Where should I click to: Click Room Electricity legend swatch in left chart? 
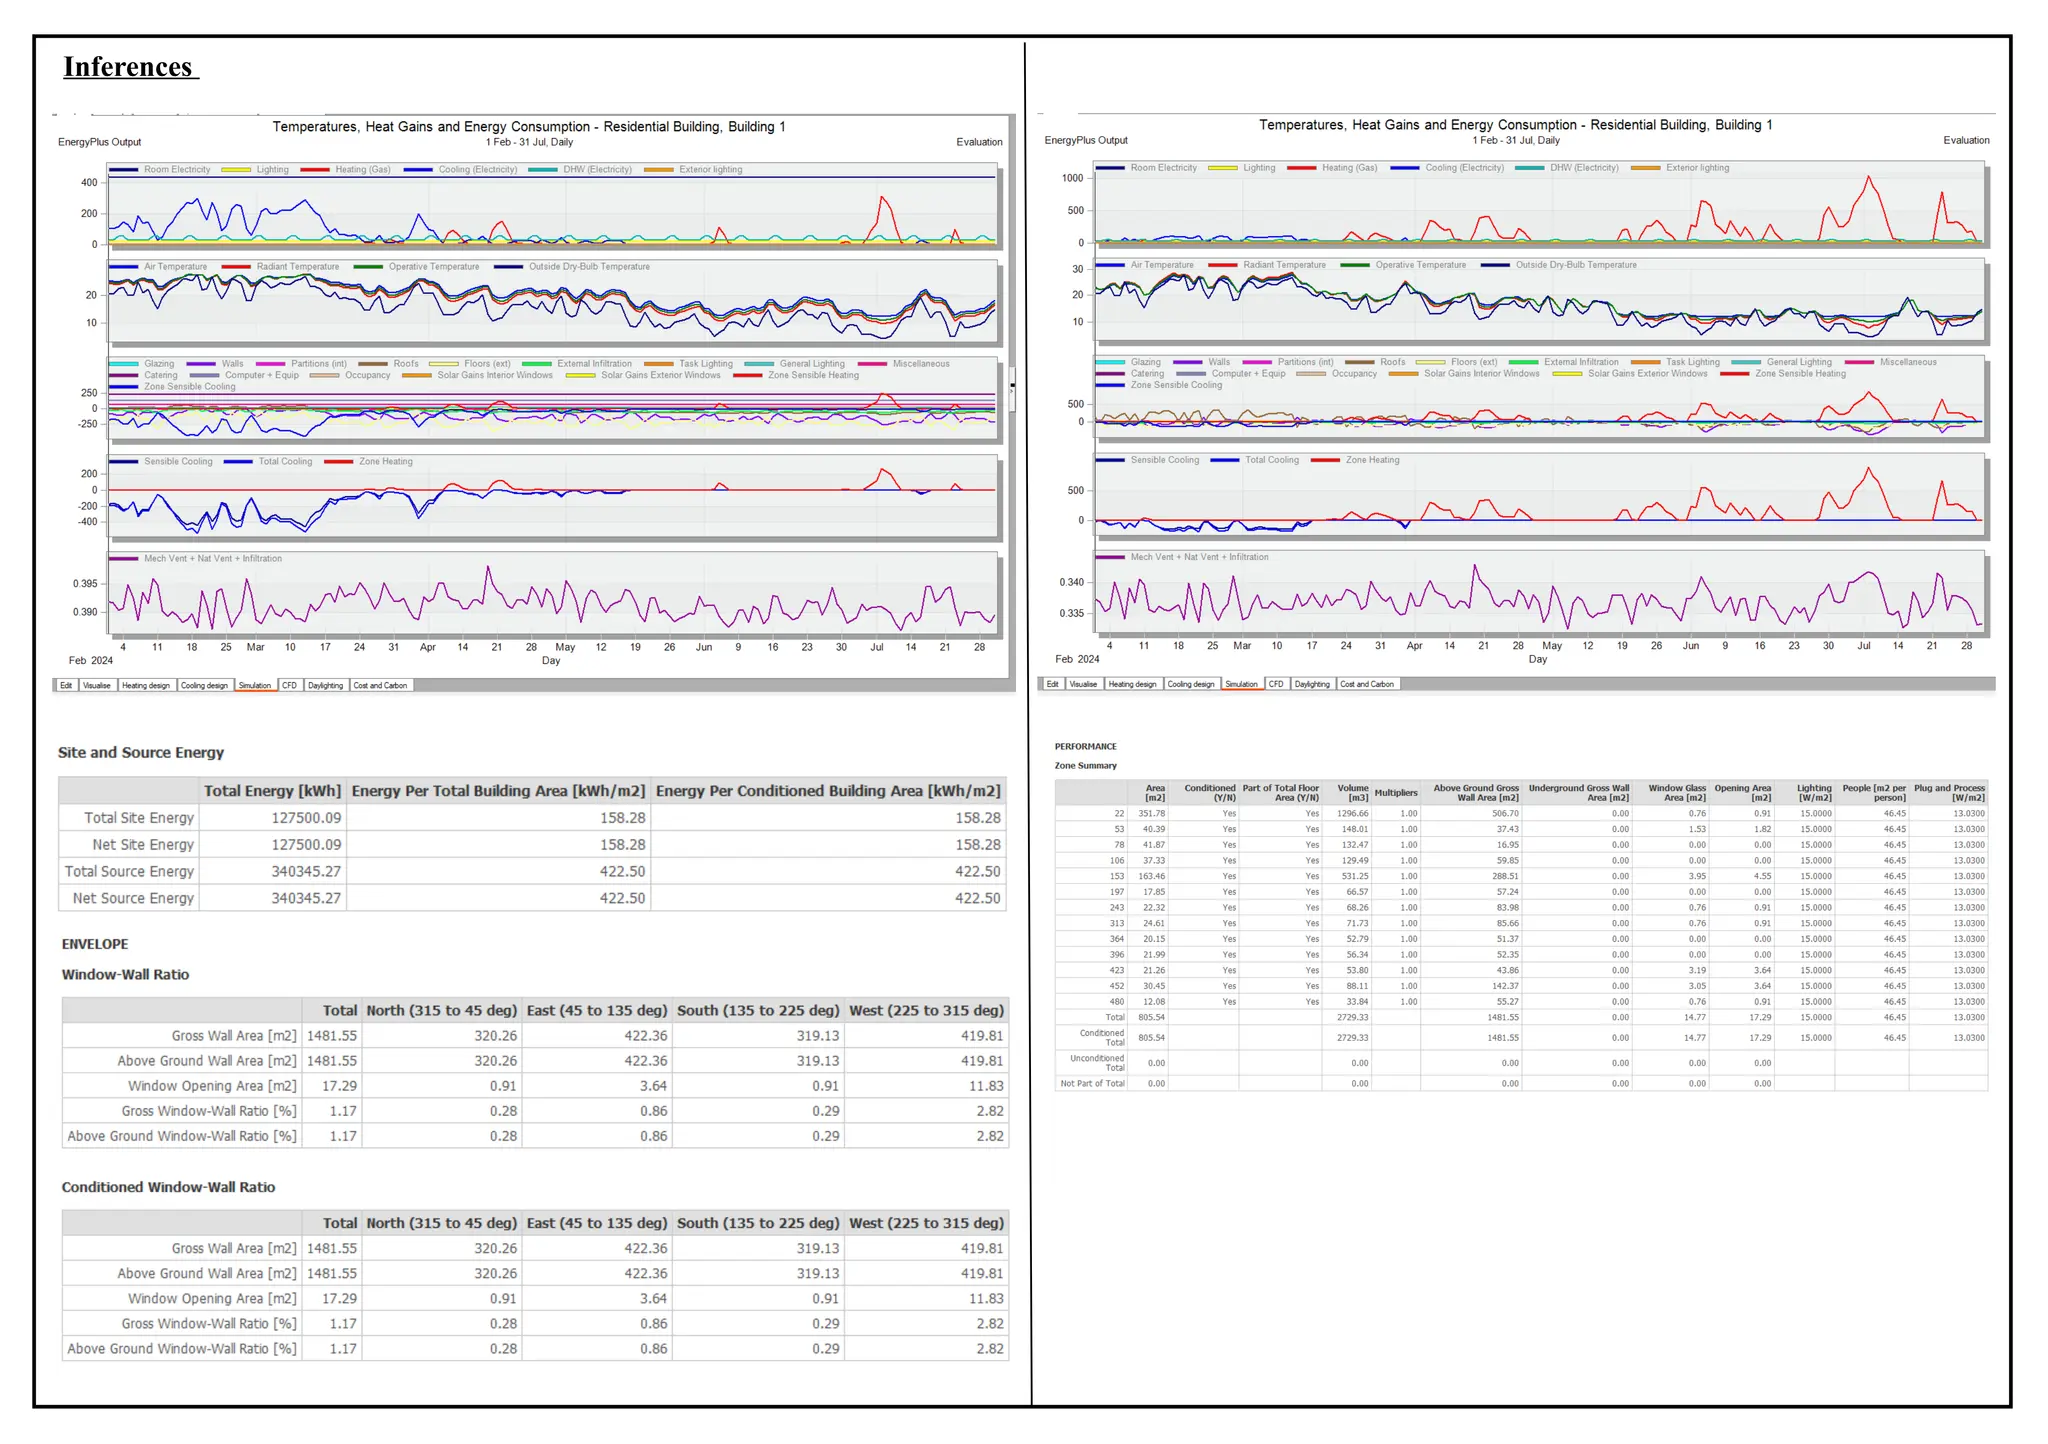pyautogui.click(x=124, y=170)
